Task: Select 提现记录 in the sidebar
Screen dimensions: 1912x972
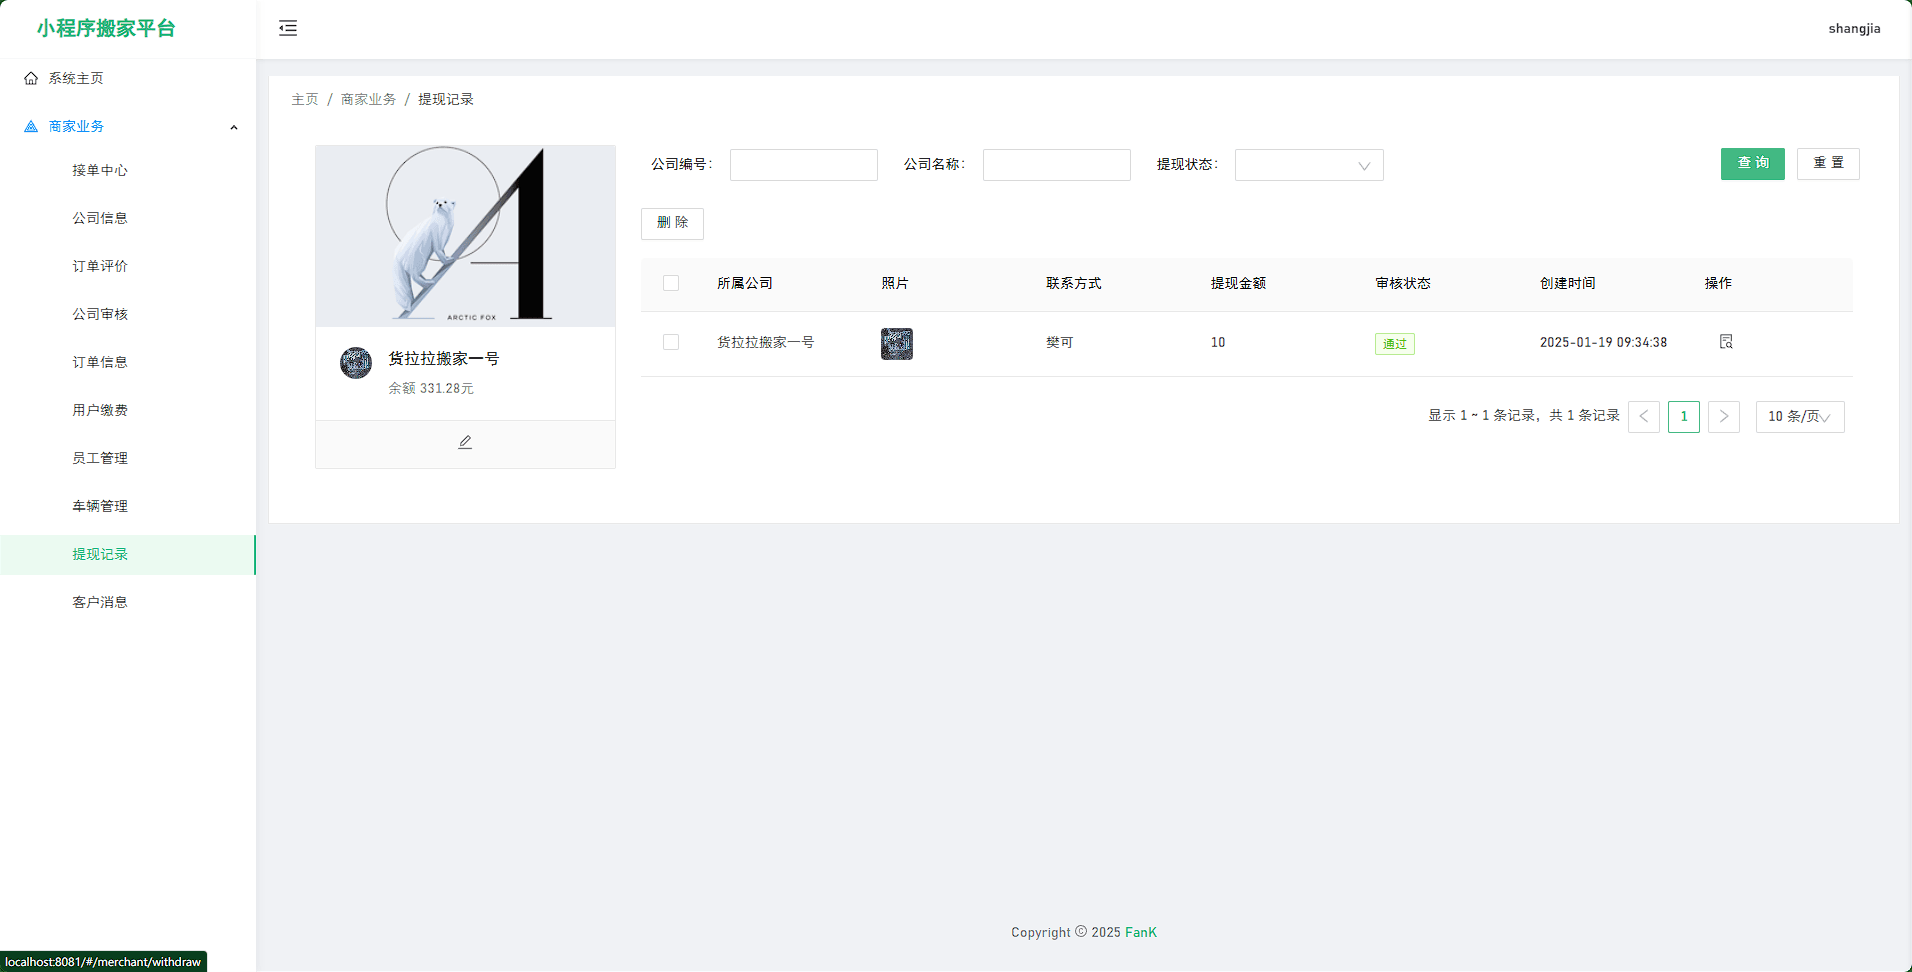Action: coord(128,554)
